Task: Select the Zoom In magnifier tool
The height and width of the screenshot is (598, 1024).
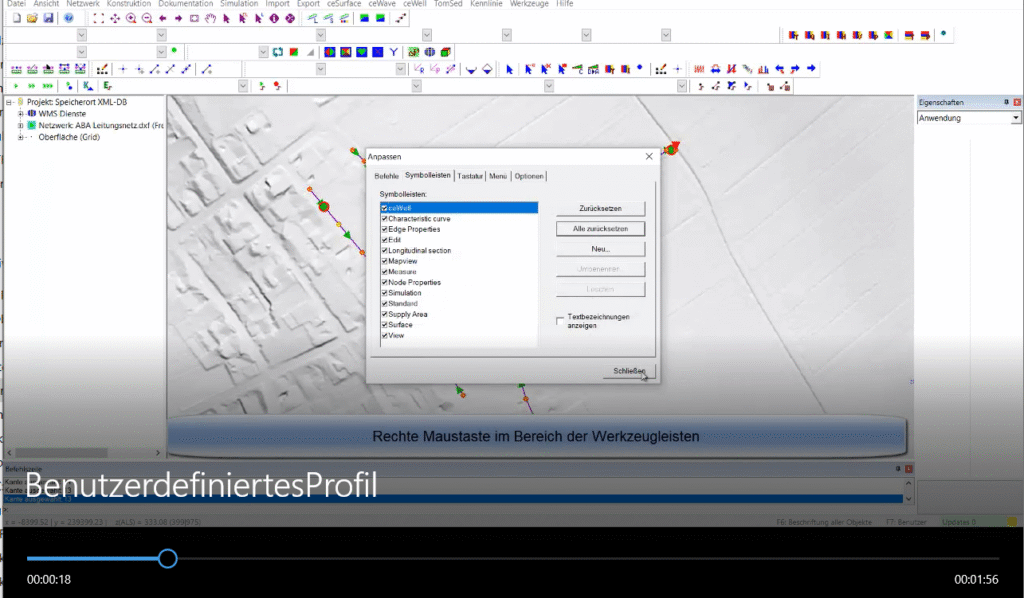Action: tap(131, 17)
